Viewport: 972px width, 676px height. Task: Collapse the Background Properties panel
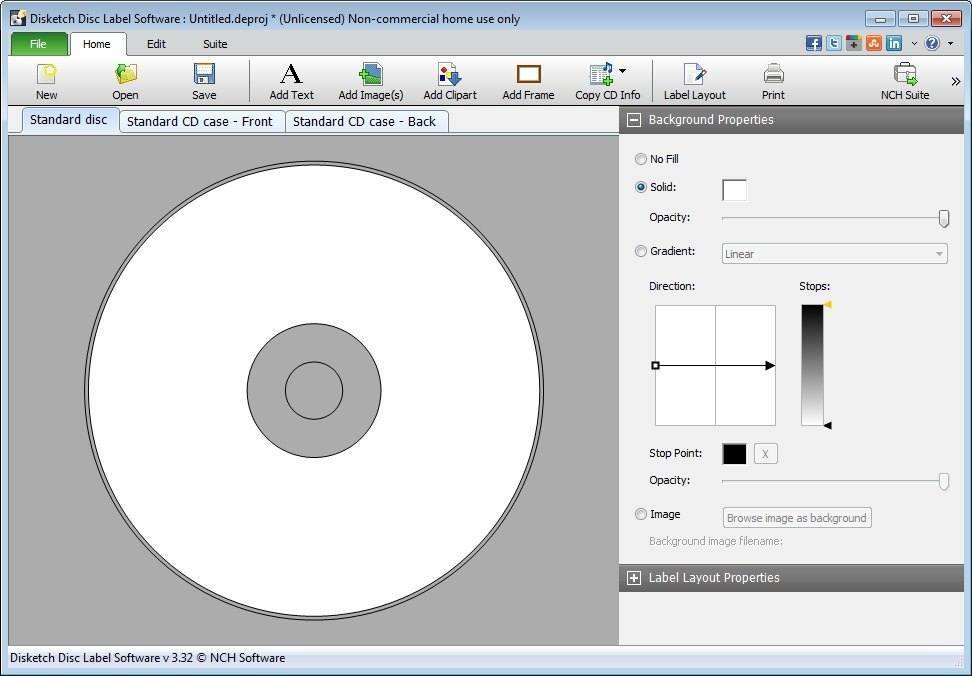(633, 119)
